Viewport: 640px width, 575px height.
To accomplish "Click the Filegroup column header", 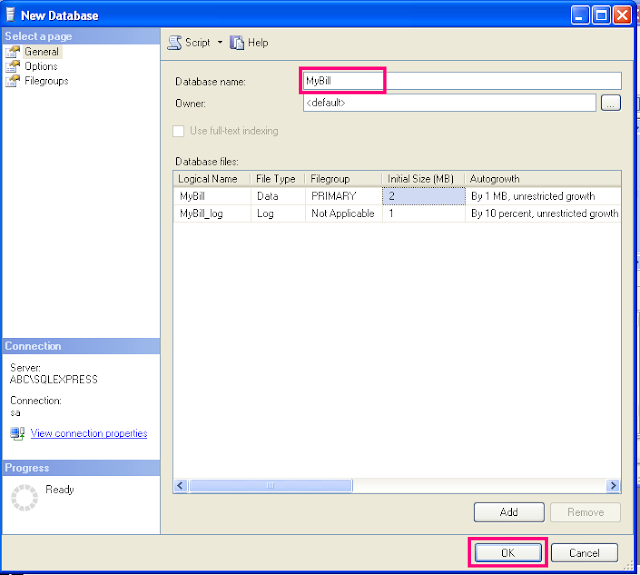I will (x=343, y=179).
